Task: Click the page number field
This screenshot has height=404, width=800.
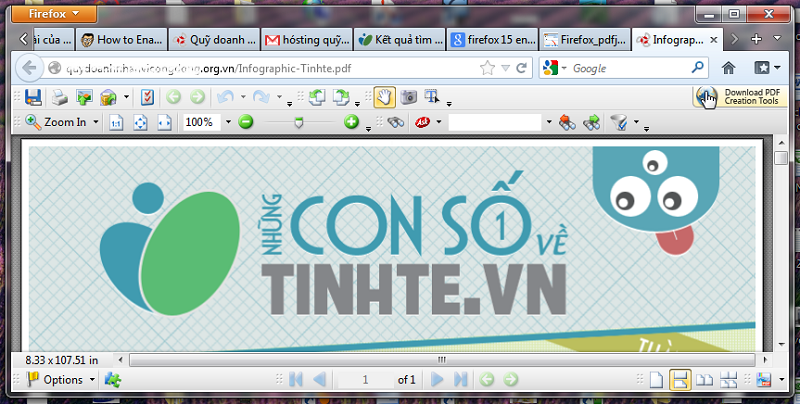Action: (365, 380)
